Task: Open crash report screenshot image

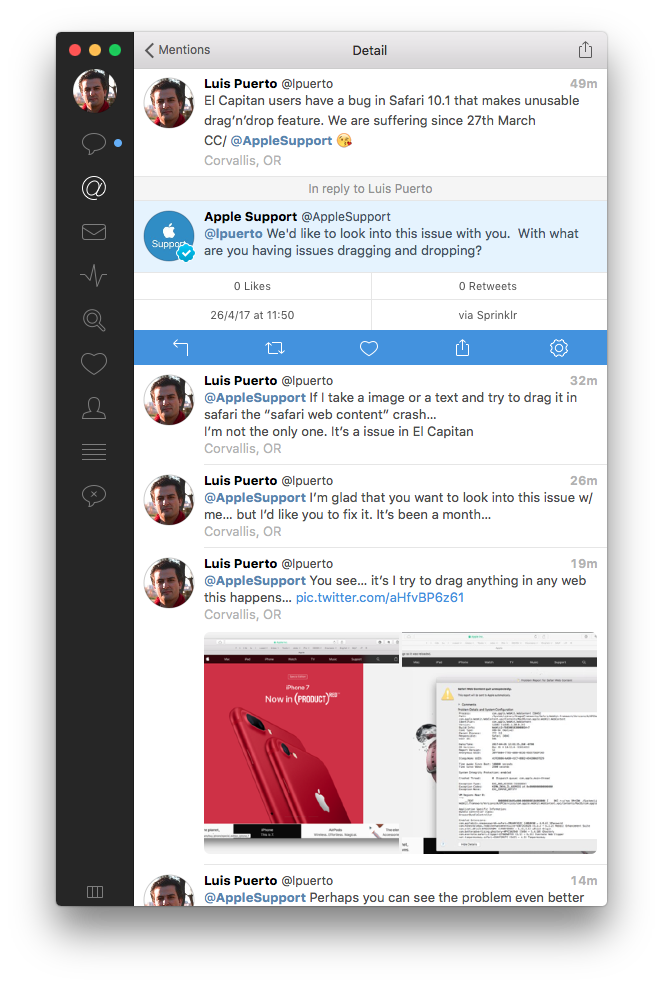Action: pos(499,743)
